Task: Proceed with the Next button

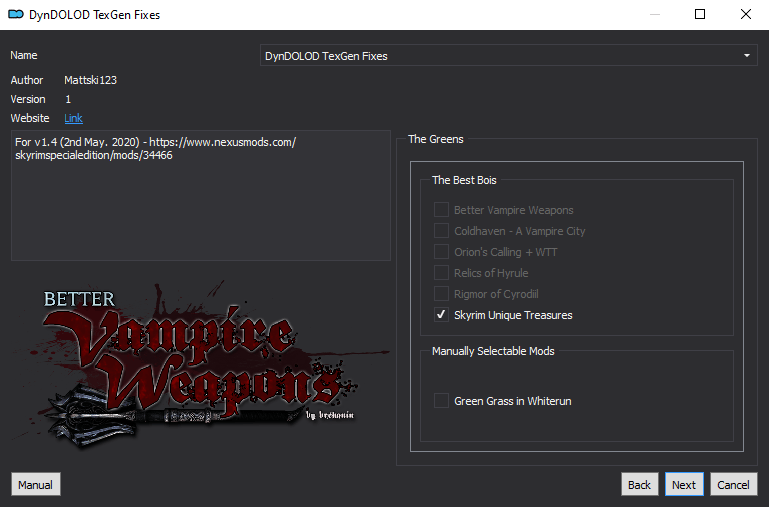Action: click(x=684, y=484)
